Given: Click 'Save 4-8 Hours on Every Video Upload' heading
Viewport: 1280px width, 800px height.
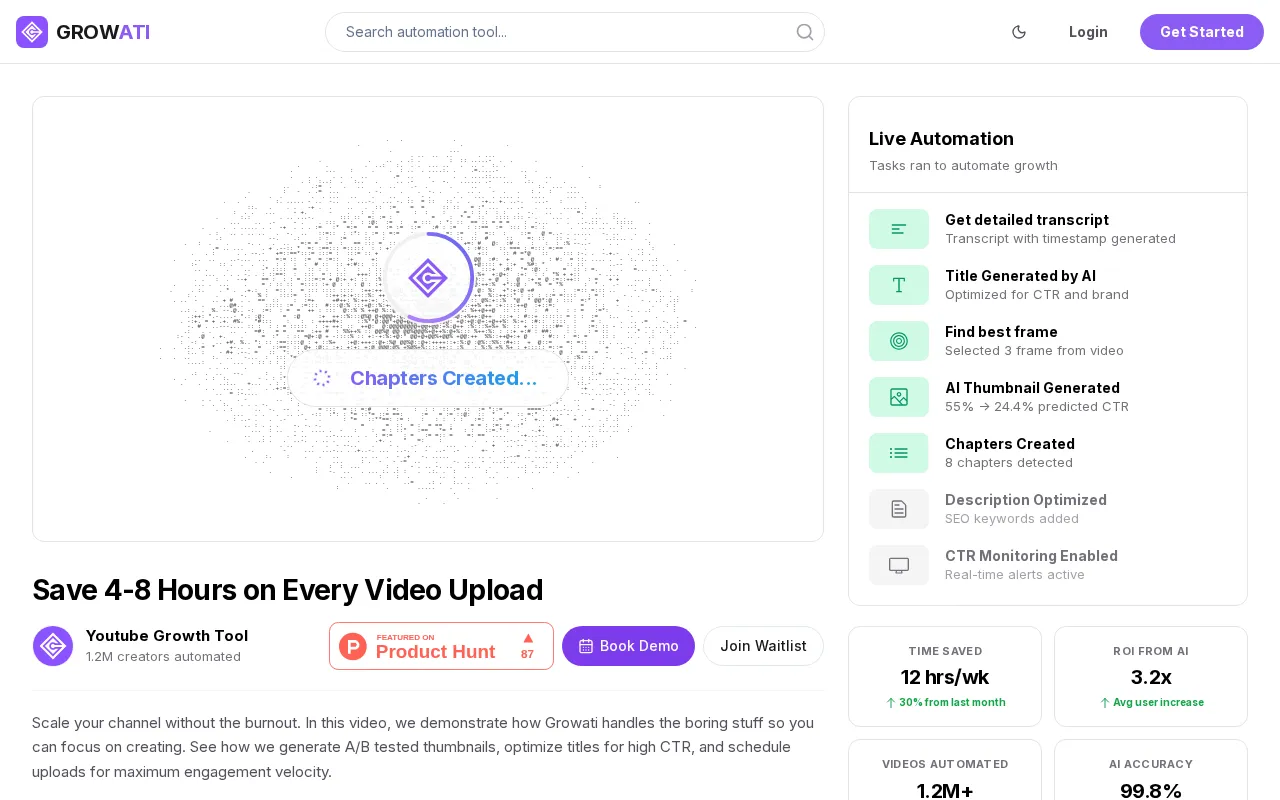Looking at the screenshot, I should point(287,590).
